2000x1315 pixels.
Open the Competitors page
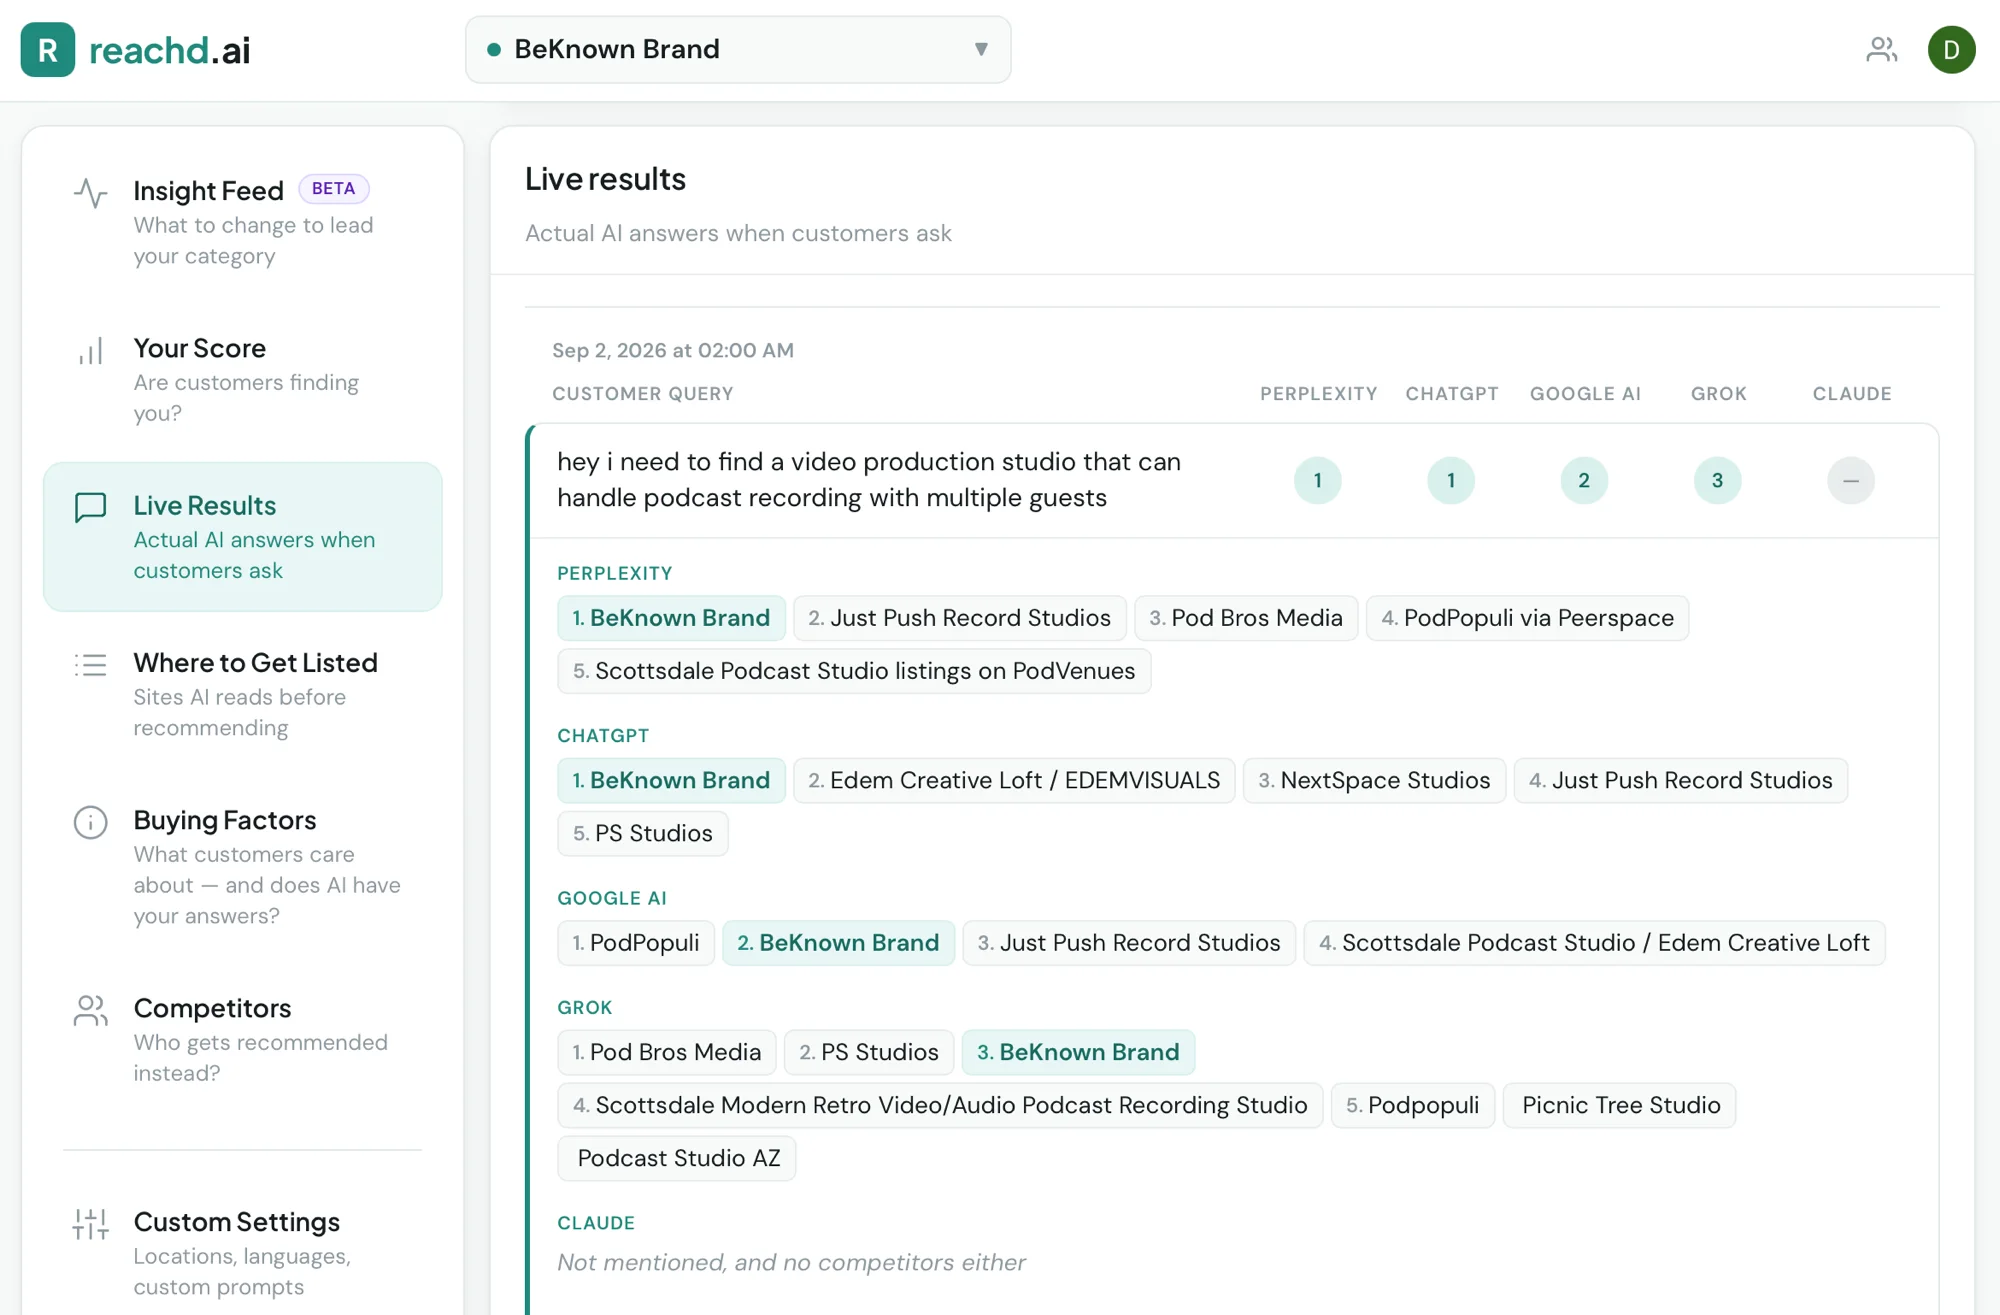(x=243, y=1039)
